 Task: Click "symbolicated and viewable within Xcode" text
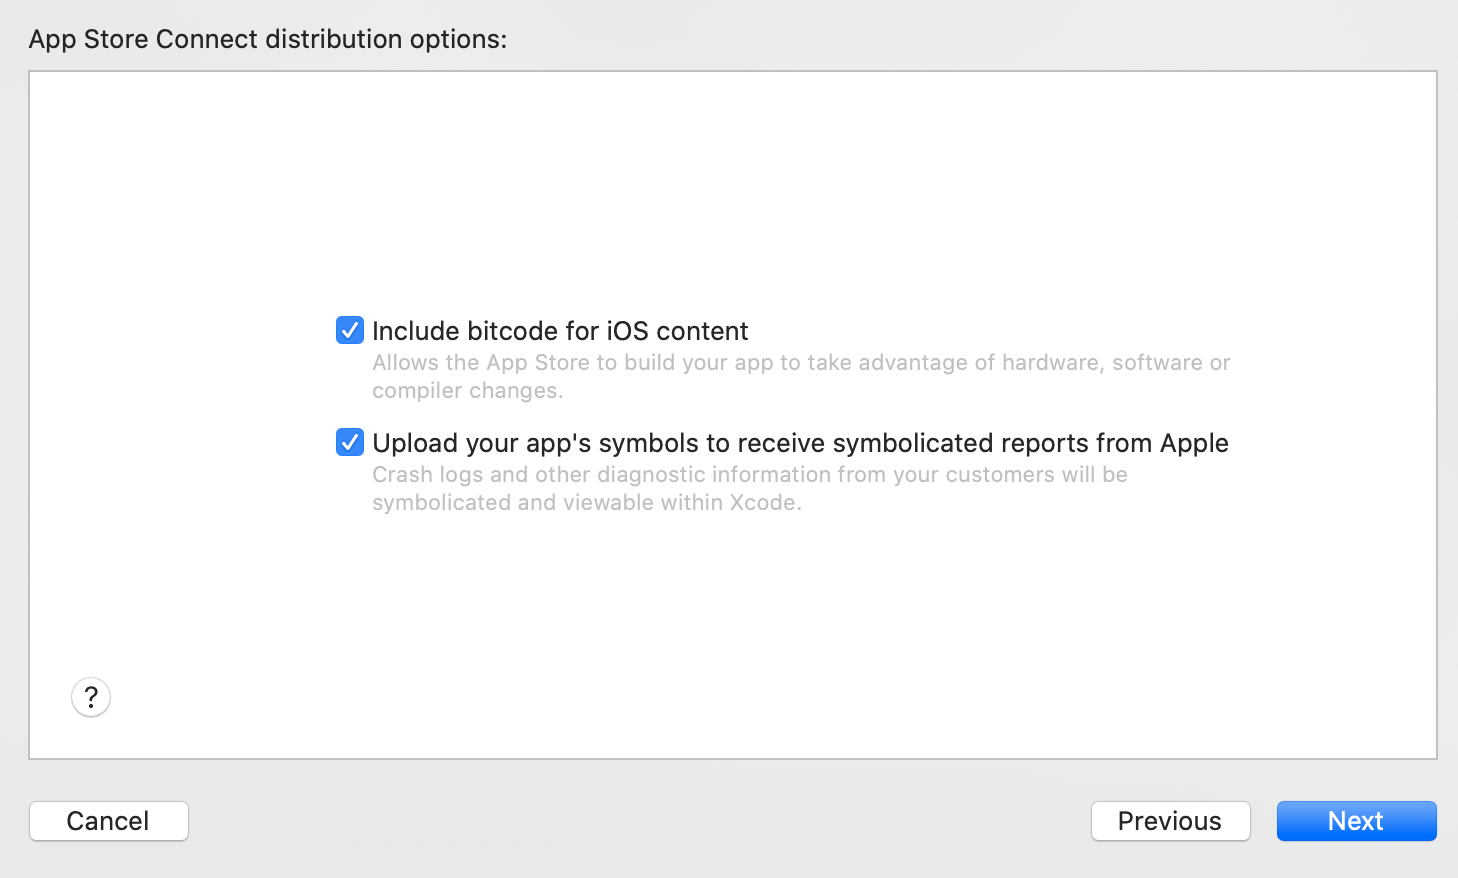(587, 502)
